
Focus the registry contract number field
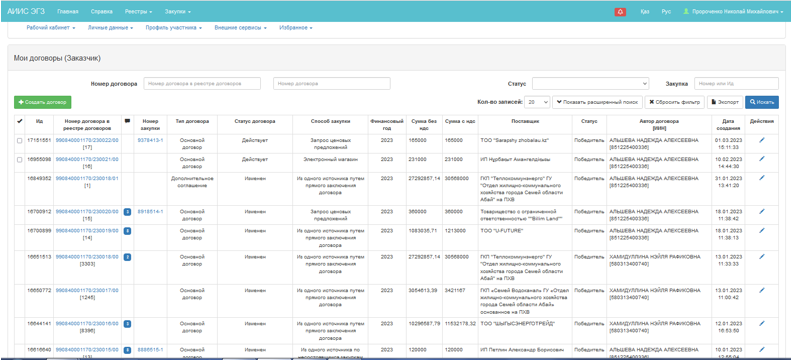click(x=202, y=84)
